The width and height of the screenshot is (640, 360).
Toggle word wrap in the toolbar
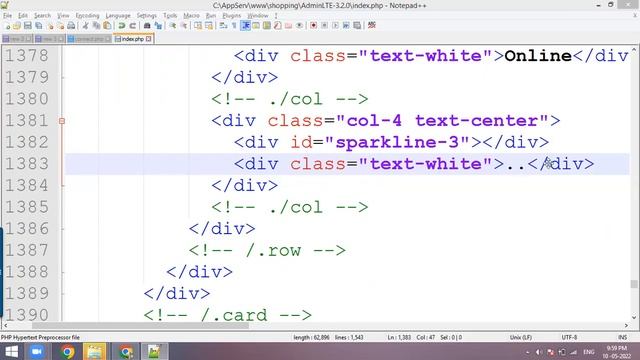[223, 26]
